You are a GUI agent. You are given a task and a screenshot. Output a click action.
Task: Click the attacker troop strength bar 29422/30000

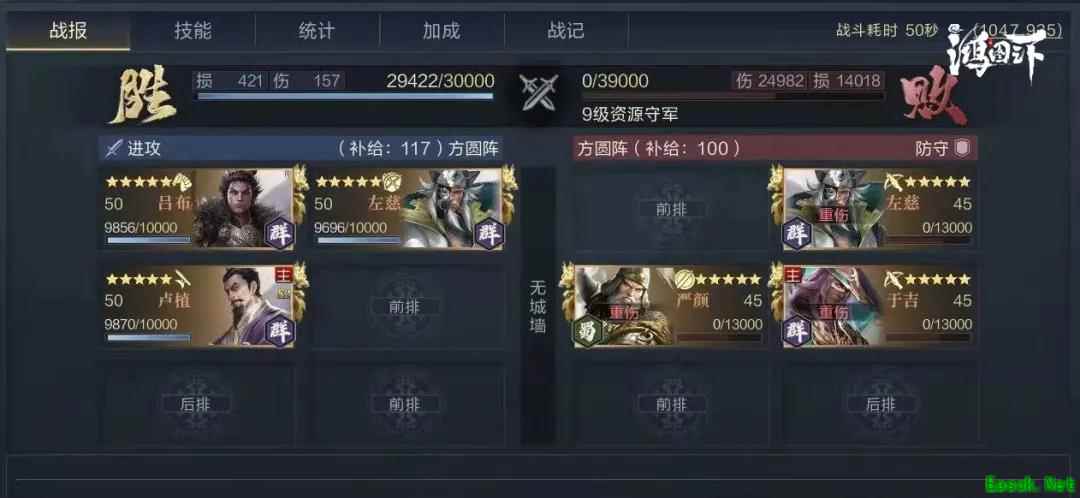point(345,96)
